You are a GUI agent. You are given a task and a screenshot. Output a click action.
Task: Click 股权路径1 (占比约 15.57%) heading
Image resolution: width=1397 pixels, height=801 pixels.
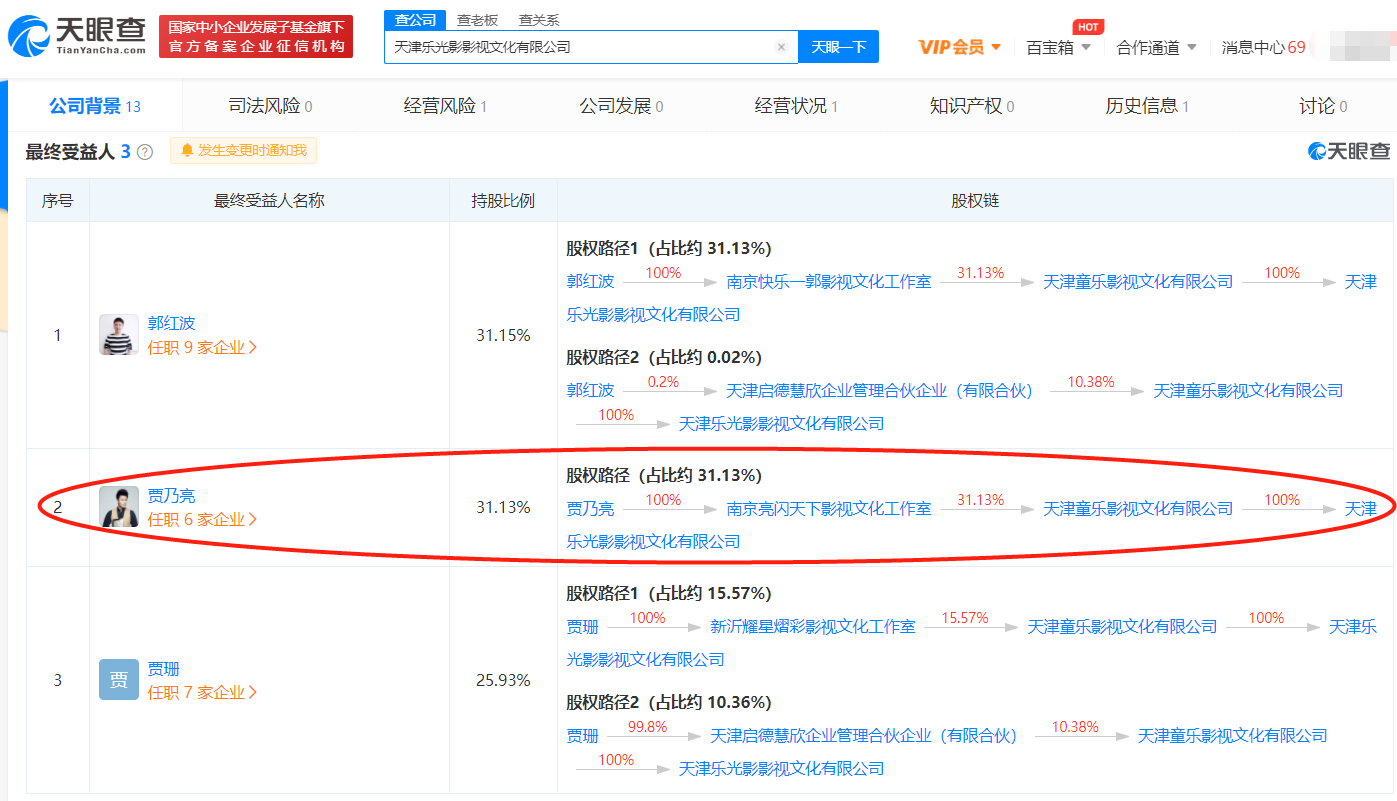click(669, 593)
